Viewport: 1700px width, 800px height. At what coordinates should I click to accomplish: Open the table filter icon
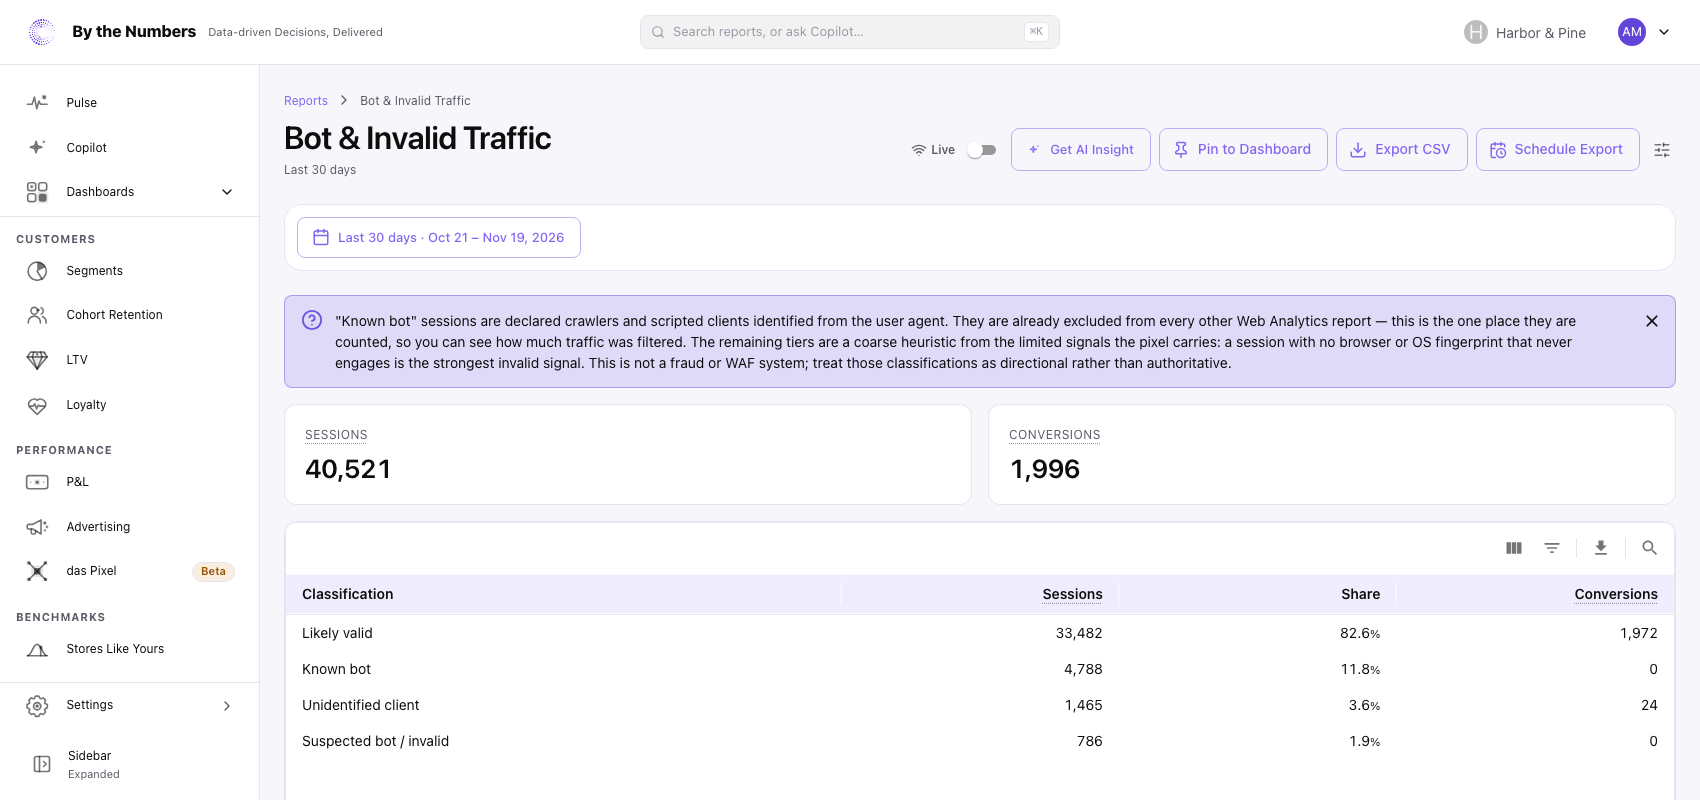coord(1552,548)
